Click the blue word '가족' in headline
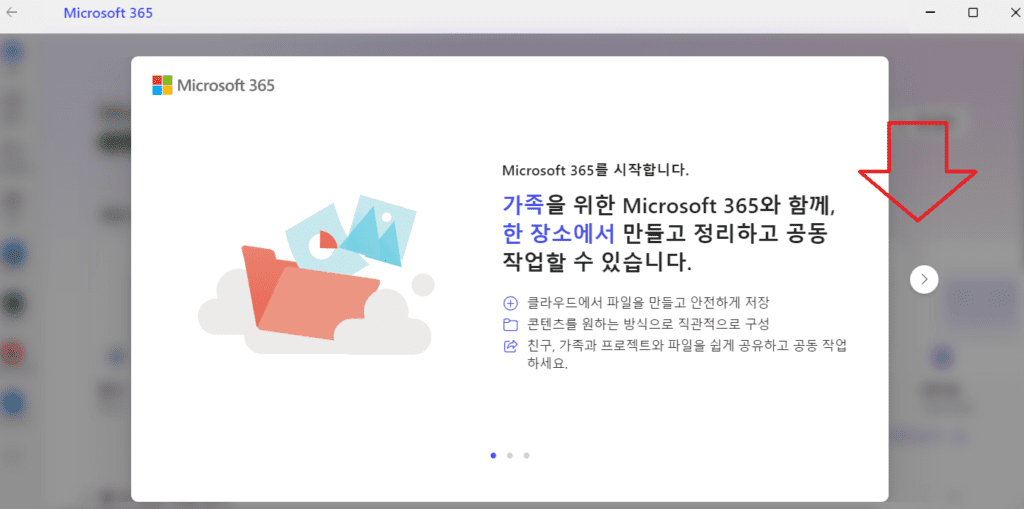 (523, 205)
